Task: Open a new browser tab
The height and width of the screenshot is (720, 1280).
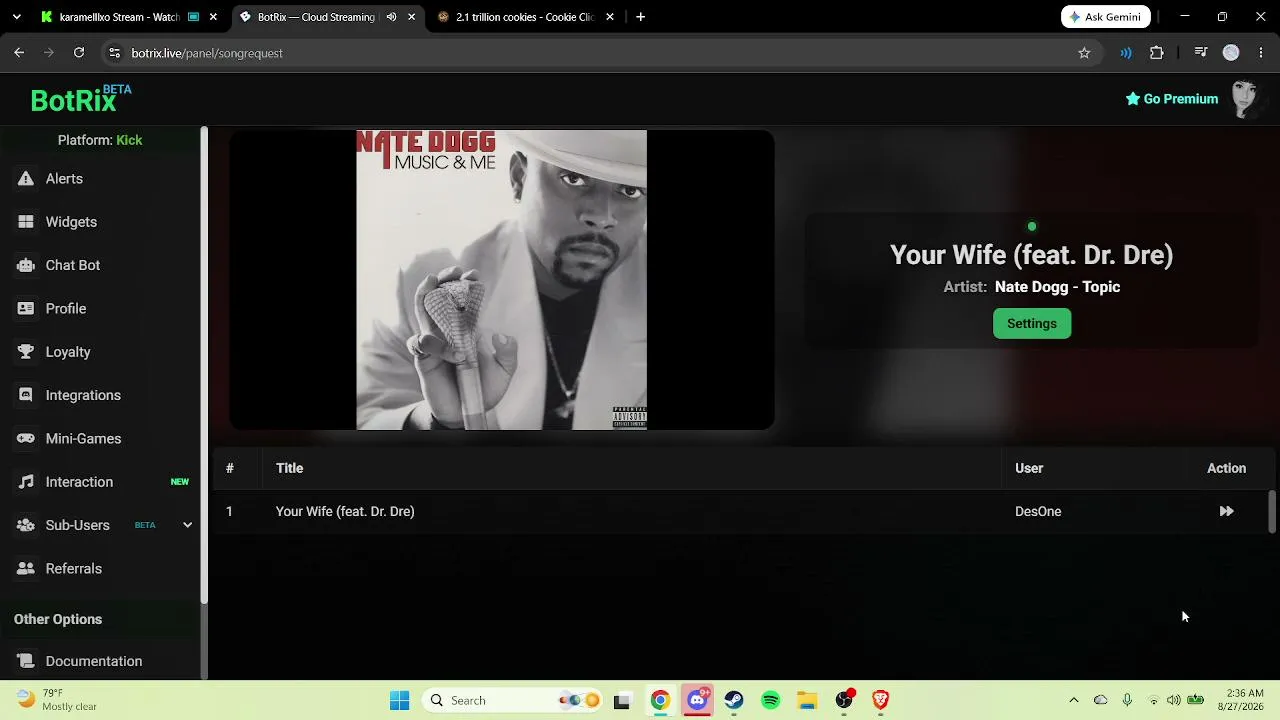Action: (640, 17)
